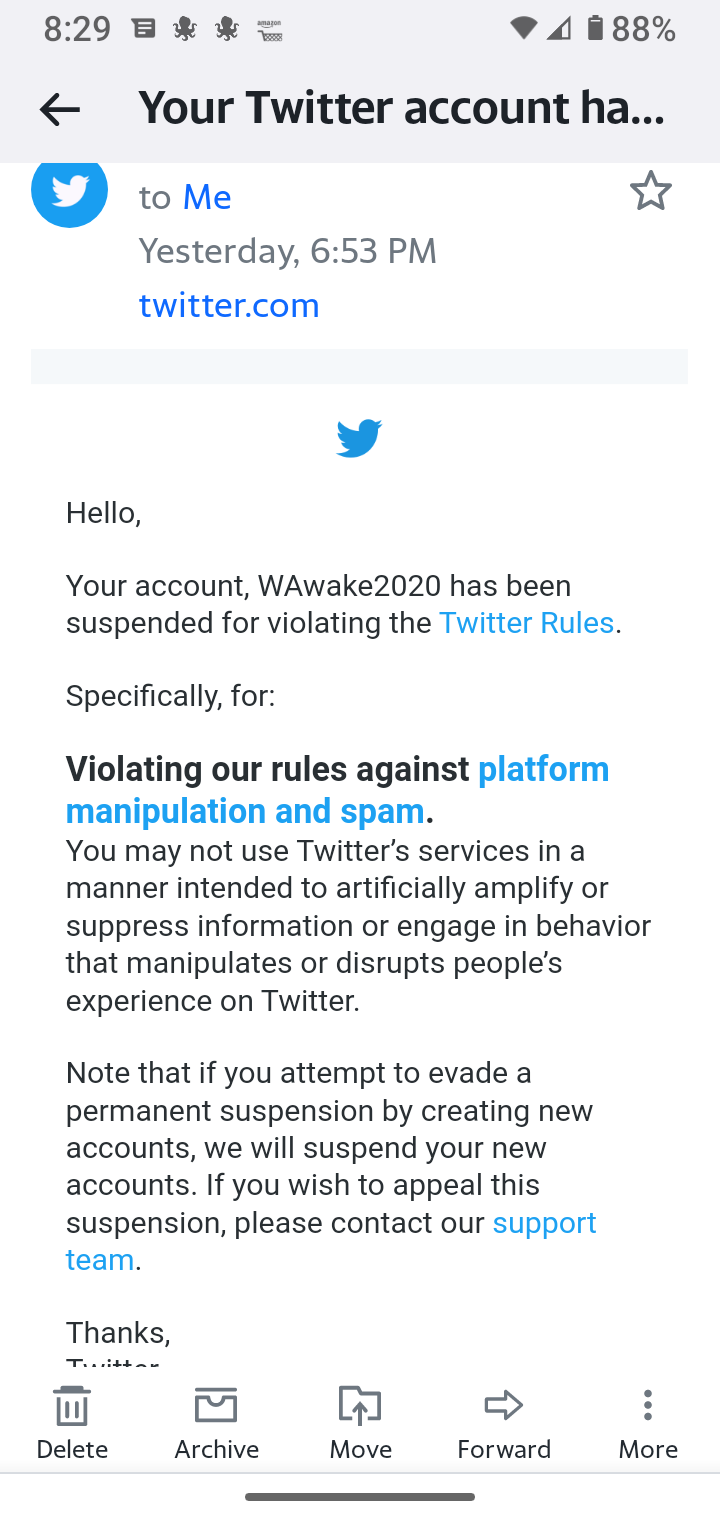The image size is (720, 1520).
Task: Tap the battery status icon
Action: click(595, 29)
